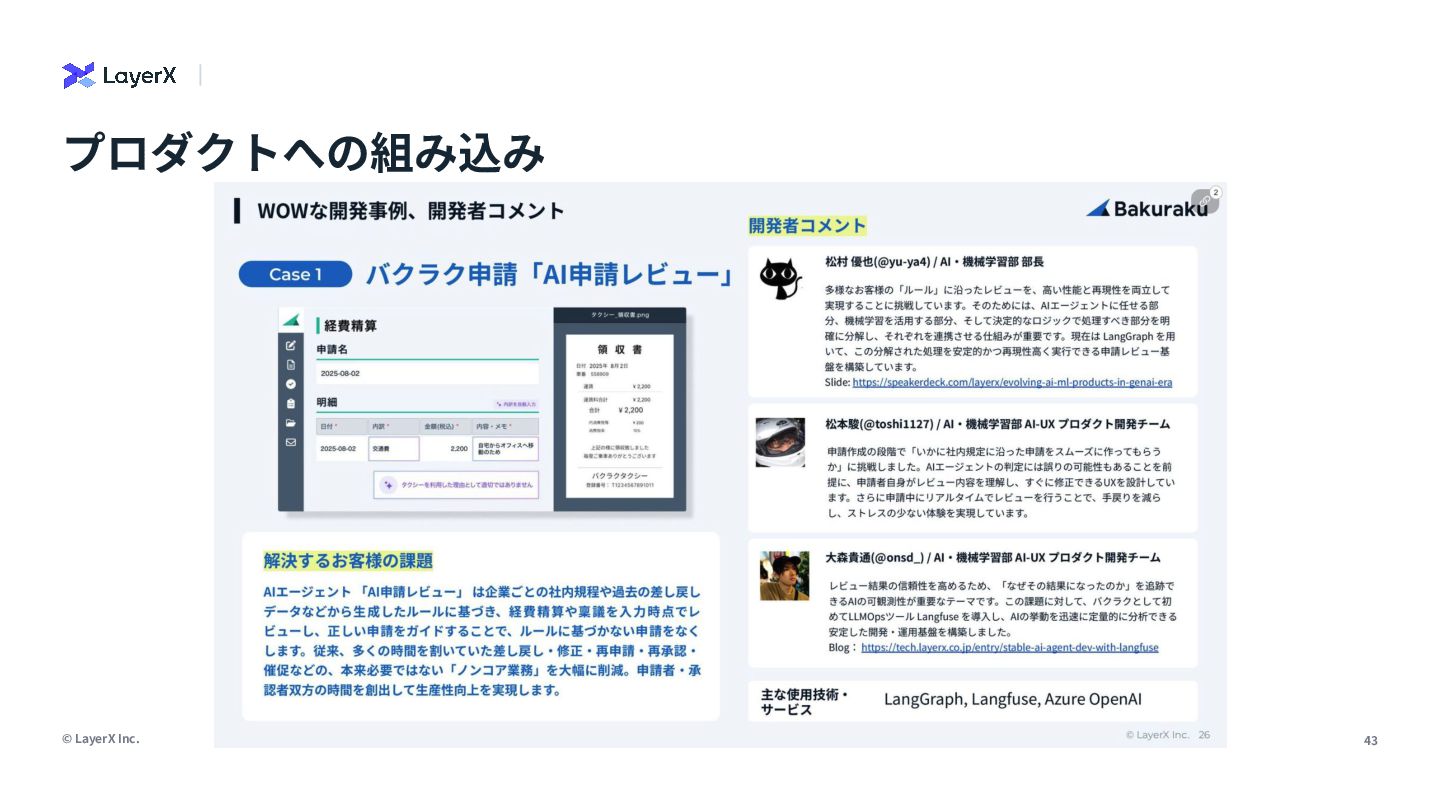This screenshot has height=810, width=1440.
Task: Select the envelope mail icon in sidebar
Action: pos(291,442)
